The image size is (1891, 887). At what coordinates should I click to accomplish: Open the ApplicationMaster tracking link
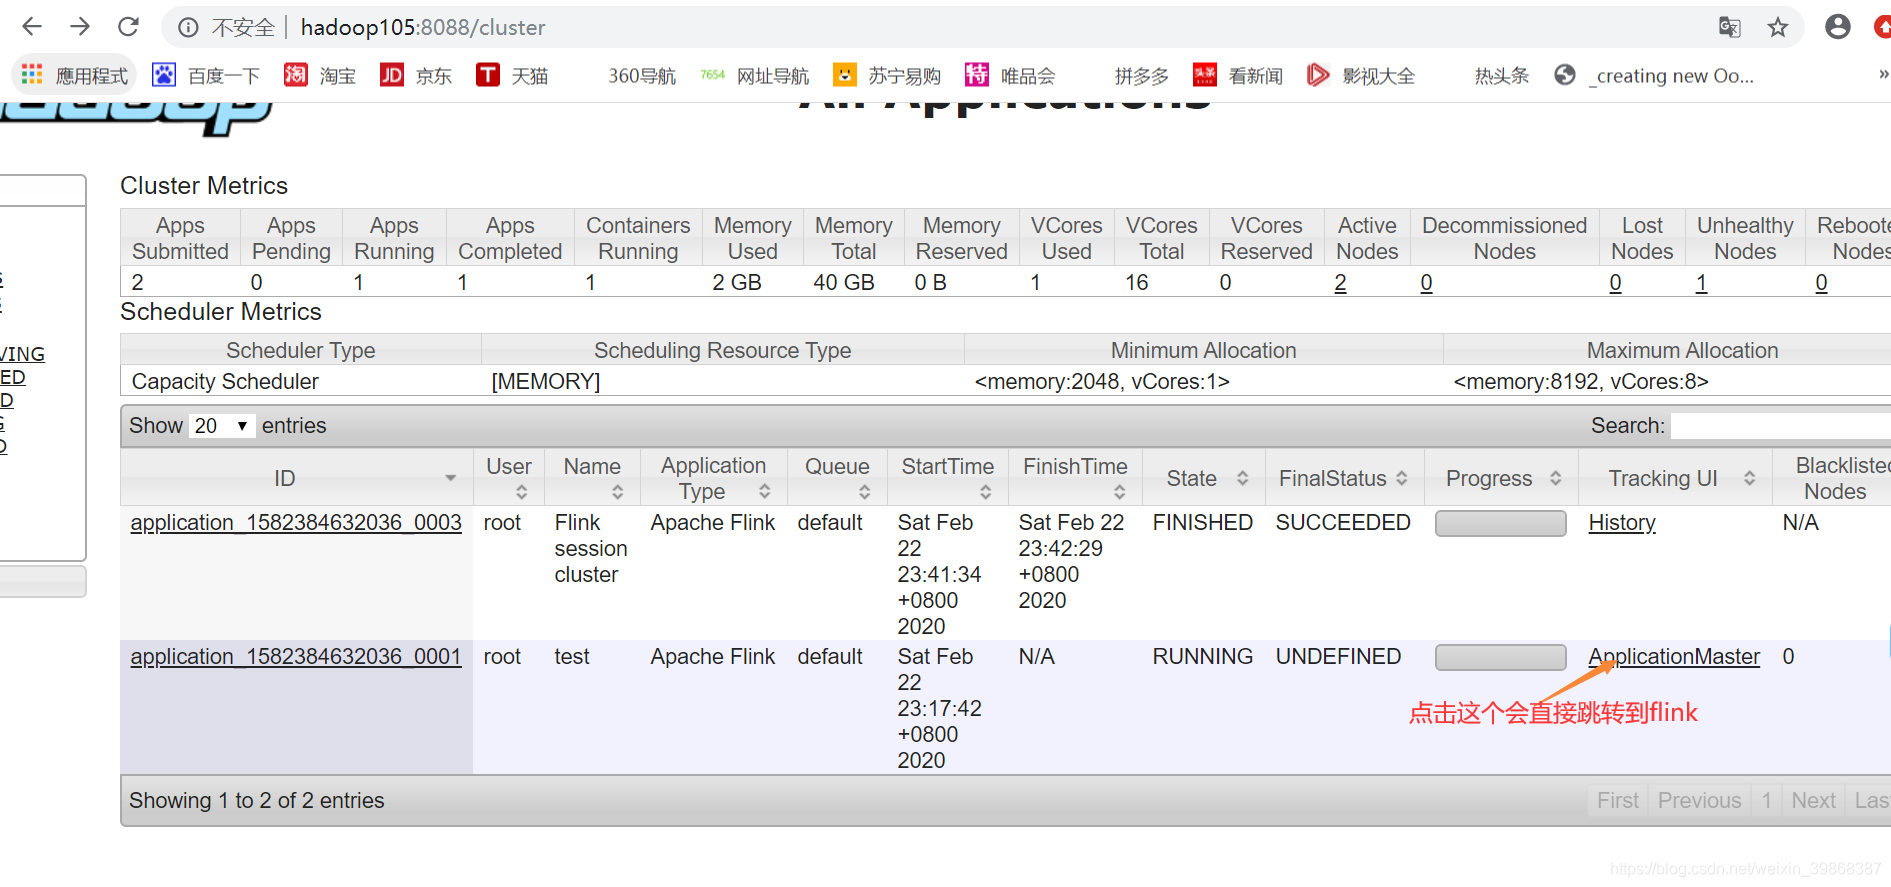pyautogui.click(x=1674, y=657)
